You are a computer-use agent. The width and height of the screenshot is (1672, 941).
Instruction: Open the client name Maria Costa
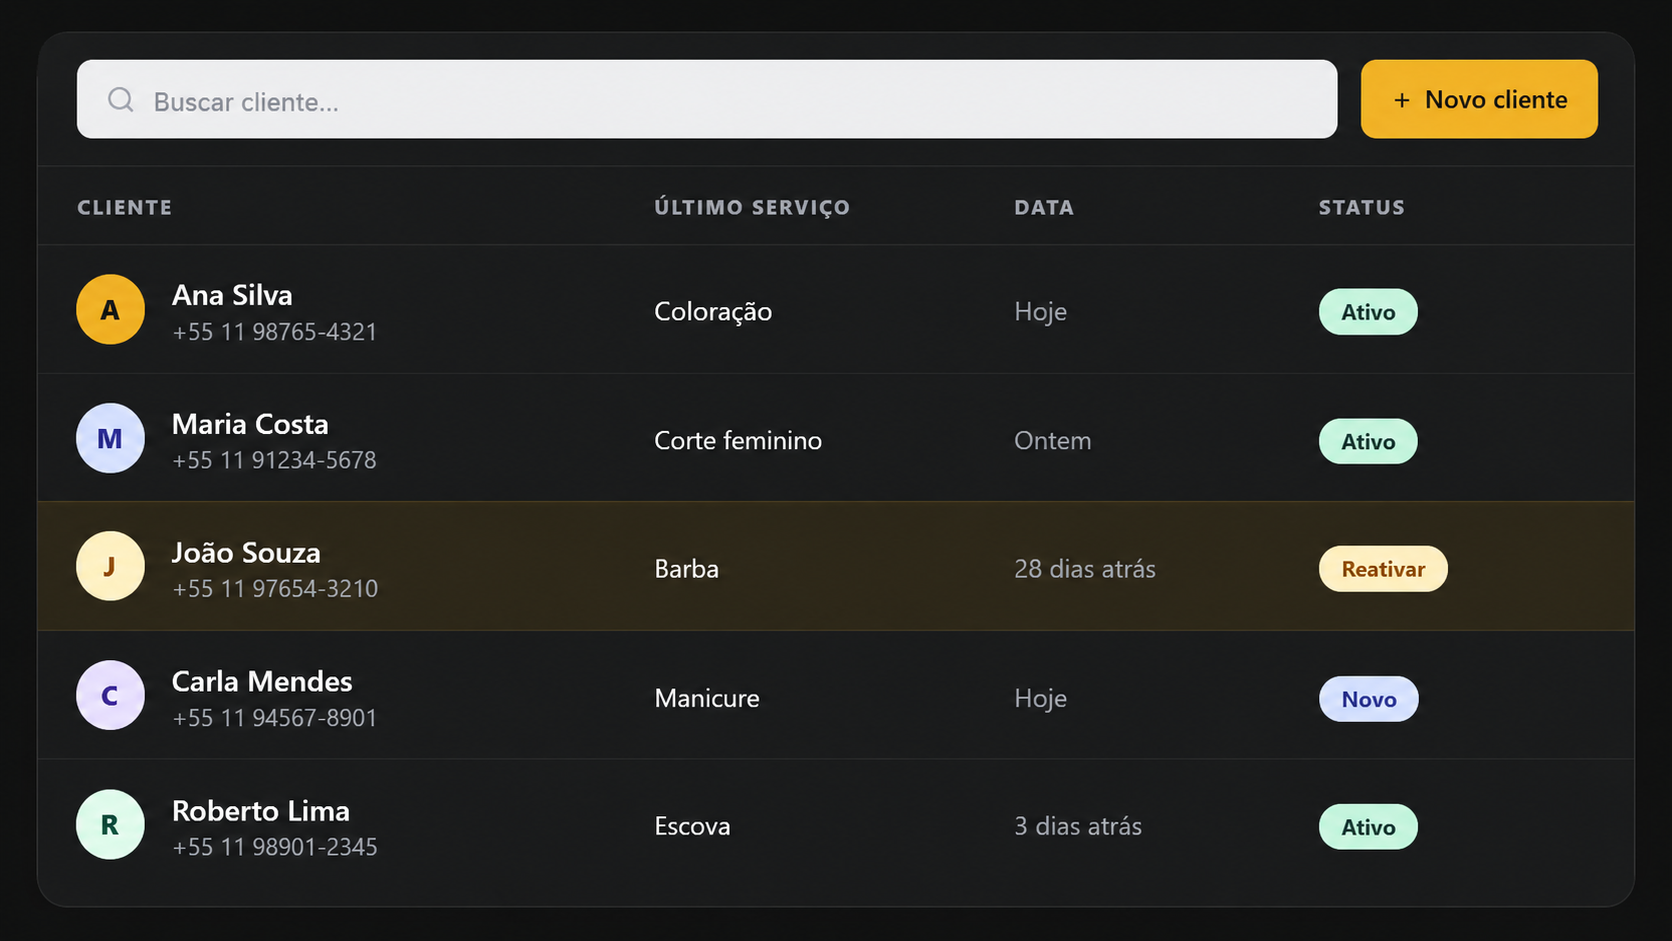point(250,424)
